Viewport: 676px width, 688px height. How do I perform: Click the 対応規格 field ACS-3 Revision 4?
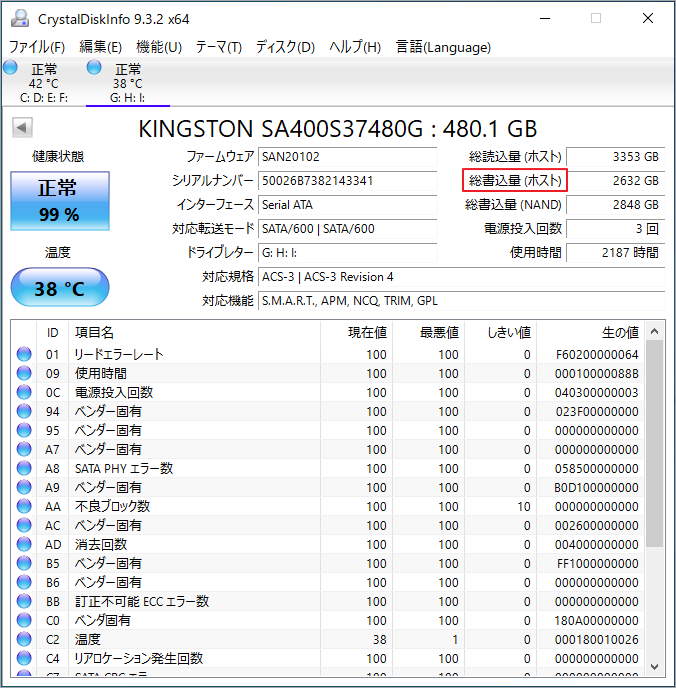(461, 277)
